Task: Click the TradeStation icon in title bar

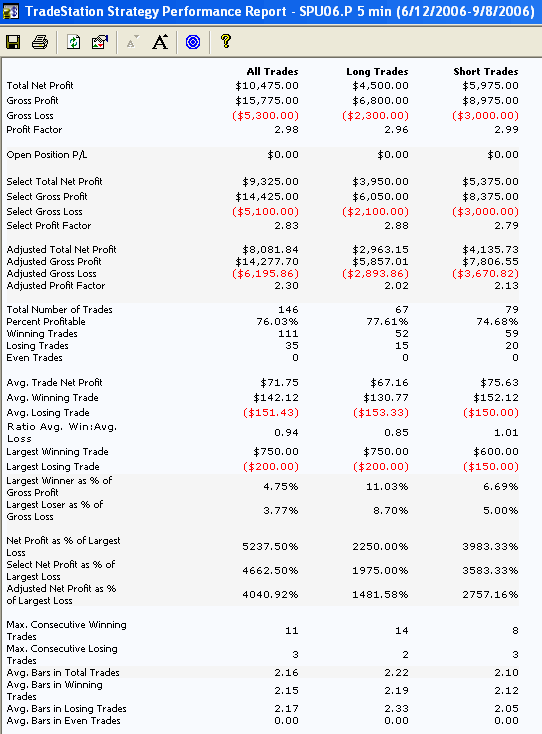Action: tap(11, 11)
